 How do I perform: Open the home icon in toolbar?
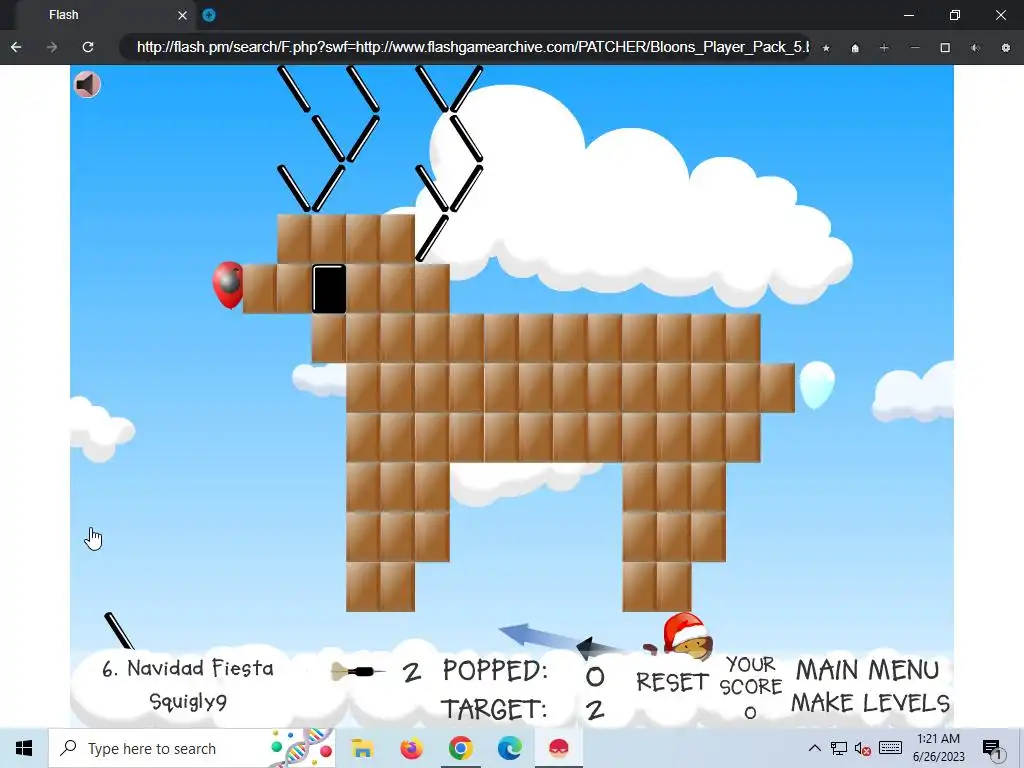pos(855,48)
